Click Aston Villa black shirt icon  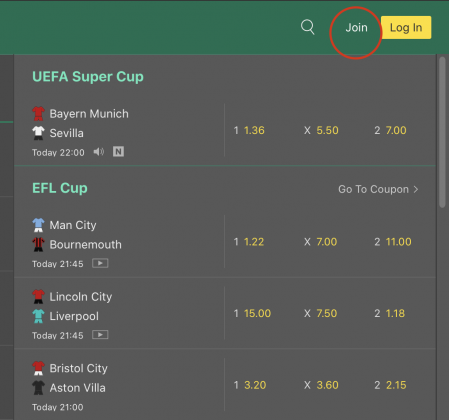click(x=38, y=388)
